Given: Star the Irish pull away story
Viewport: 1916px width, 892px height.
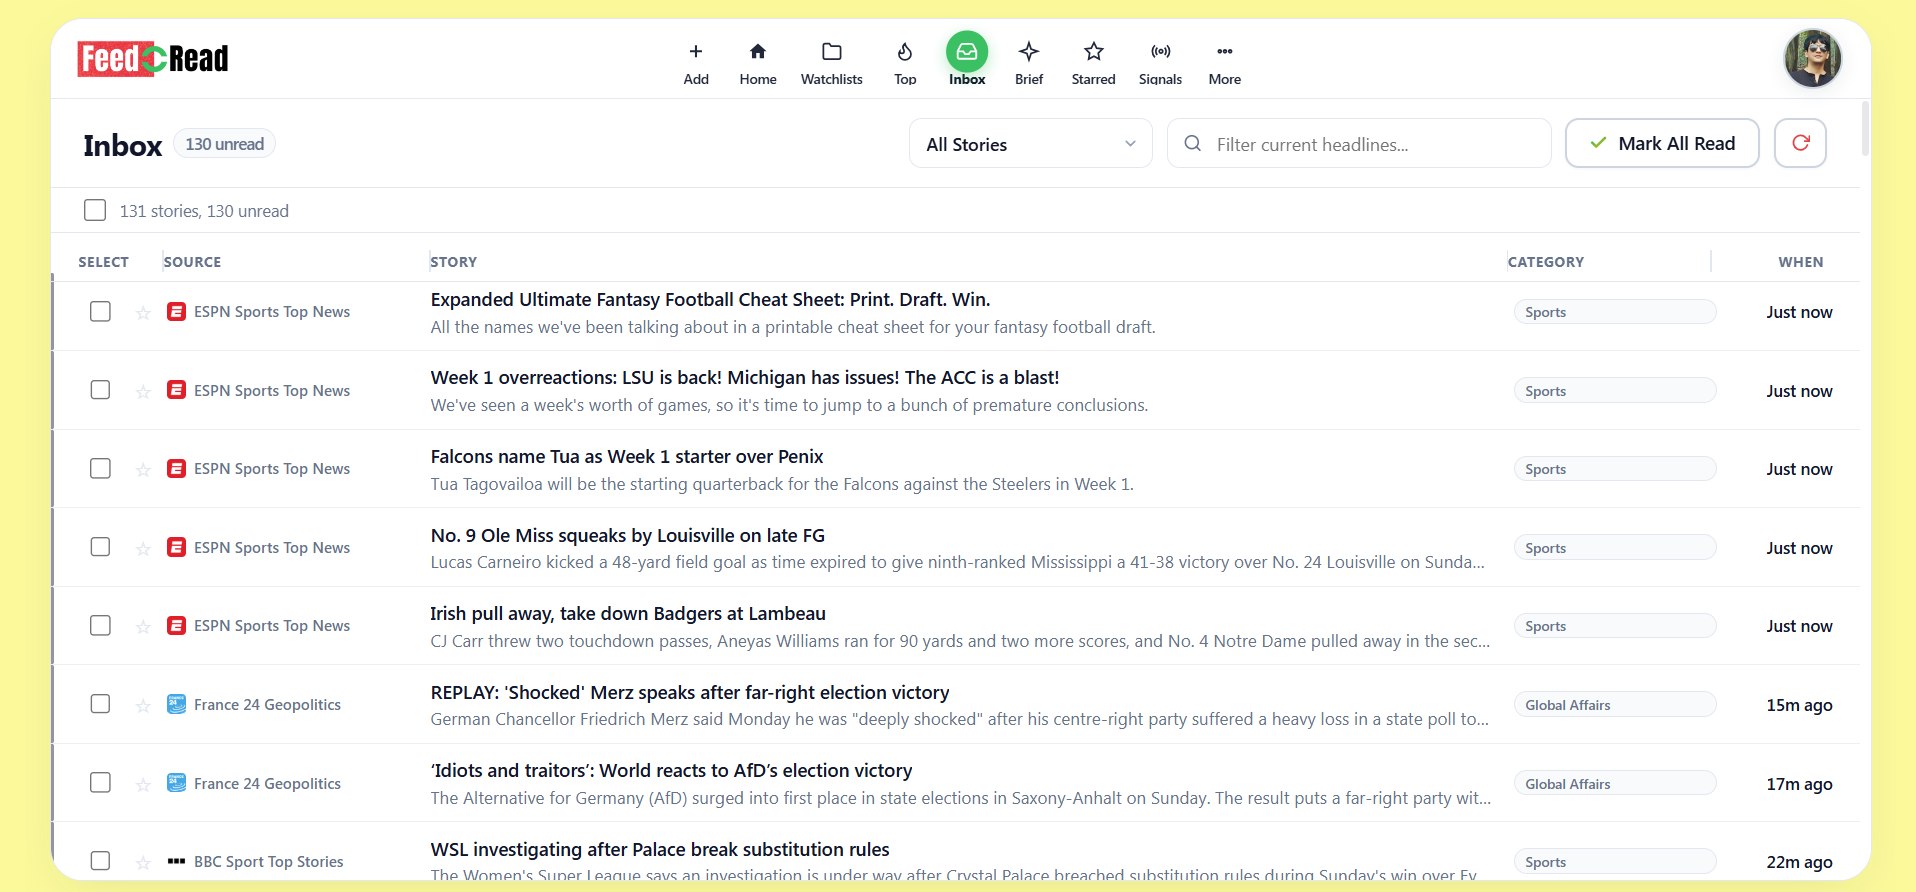Looking at the screenshot, I should click(x=143, y=627).
